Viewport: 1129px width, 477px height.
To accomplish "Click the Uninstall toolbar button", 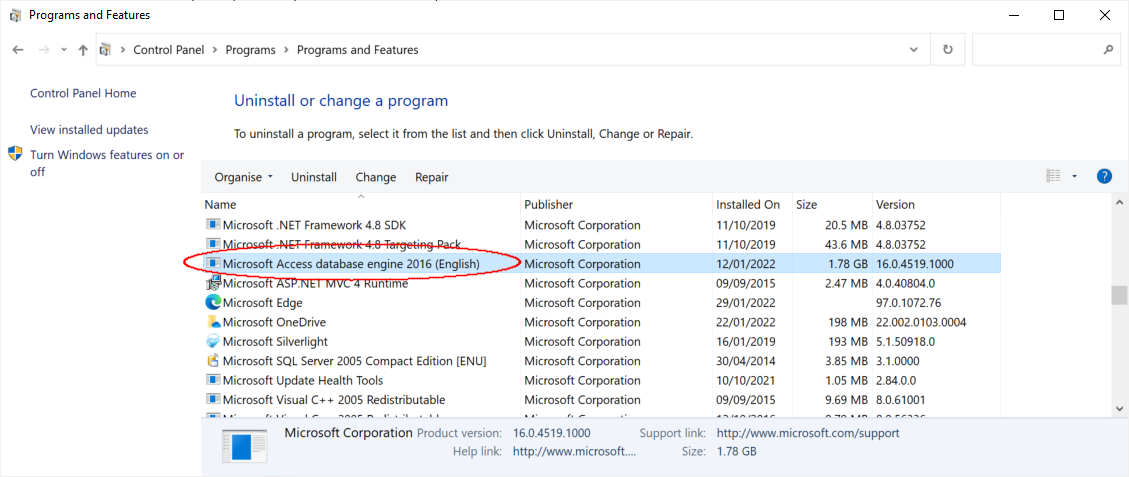I will [x=314, y=177].
